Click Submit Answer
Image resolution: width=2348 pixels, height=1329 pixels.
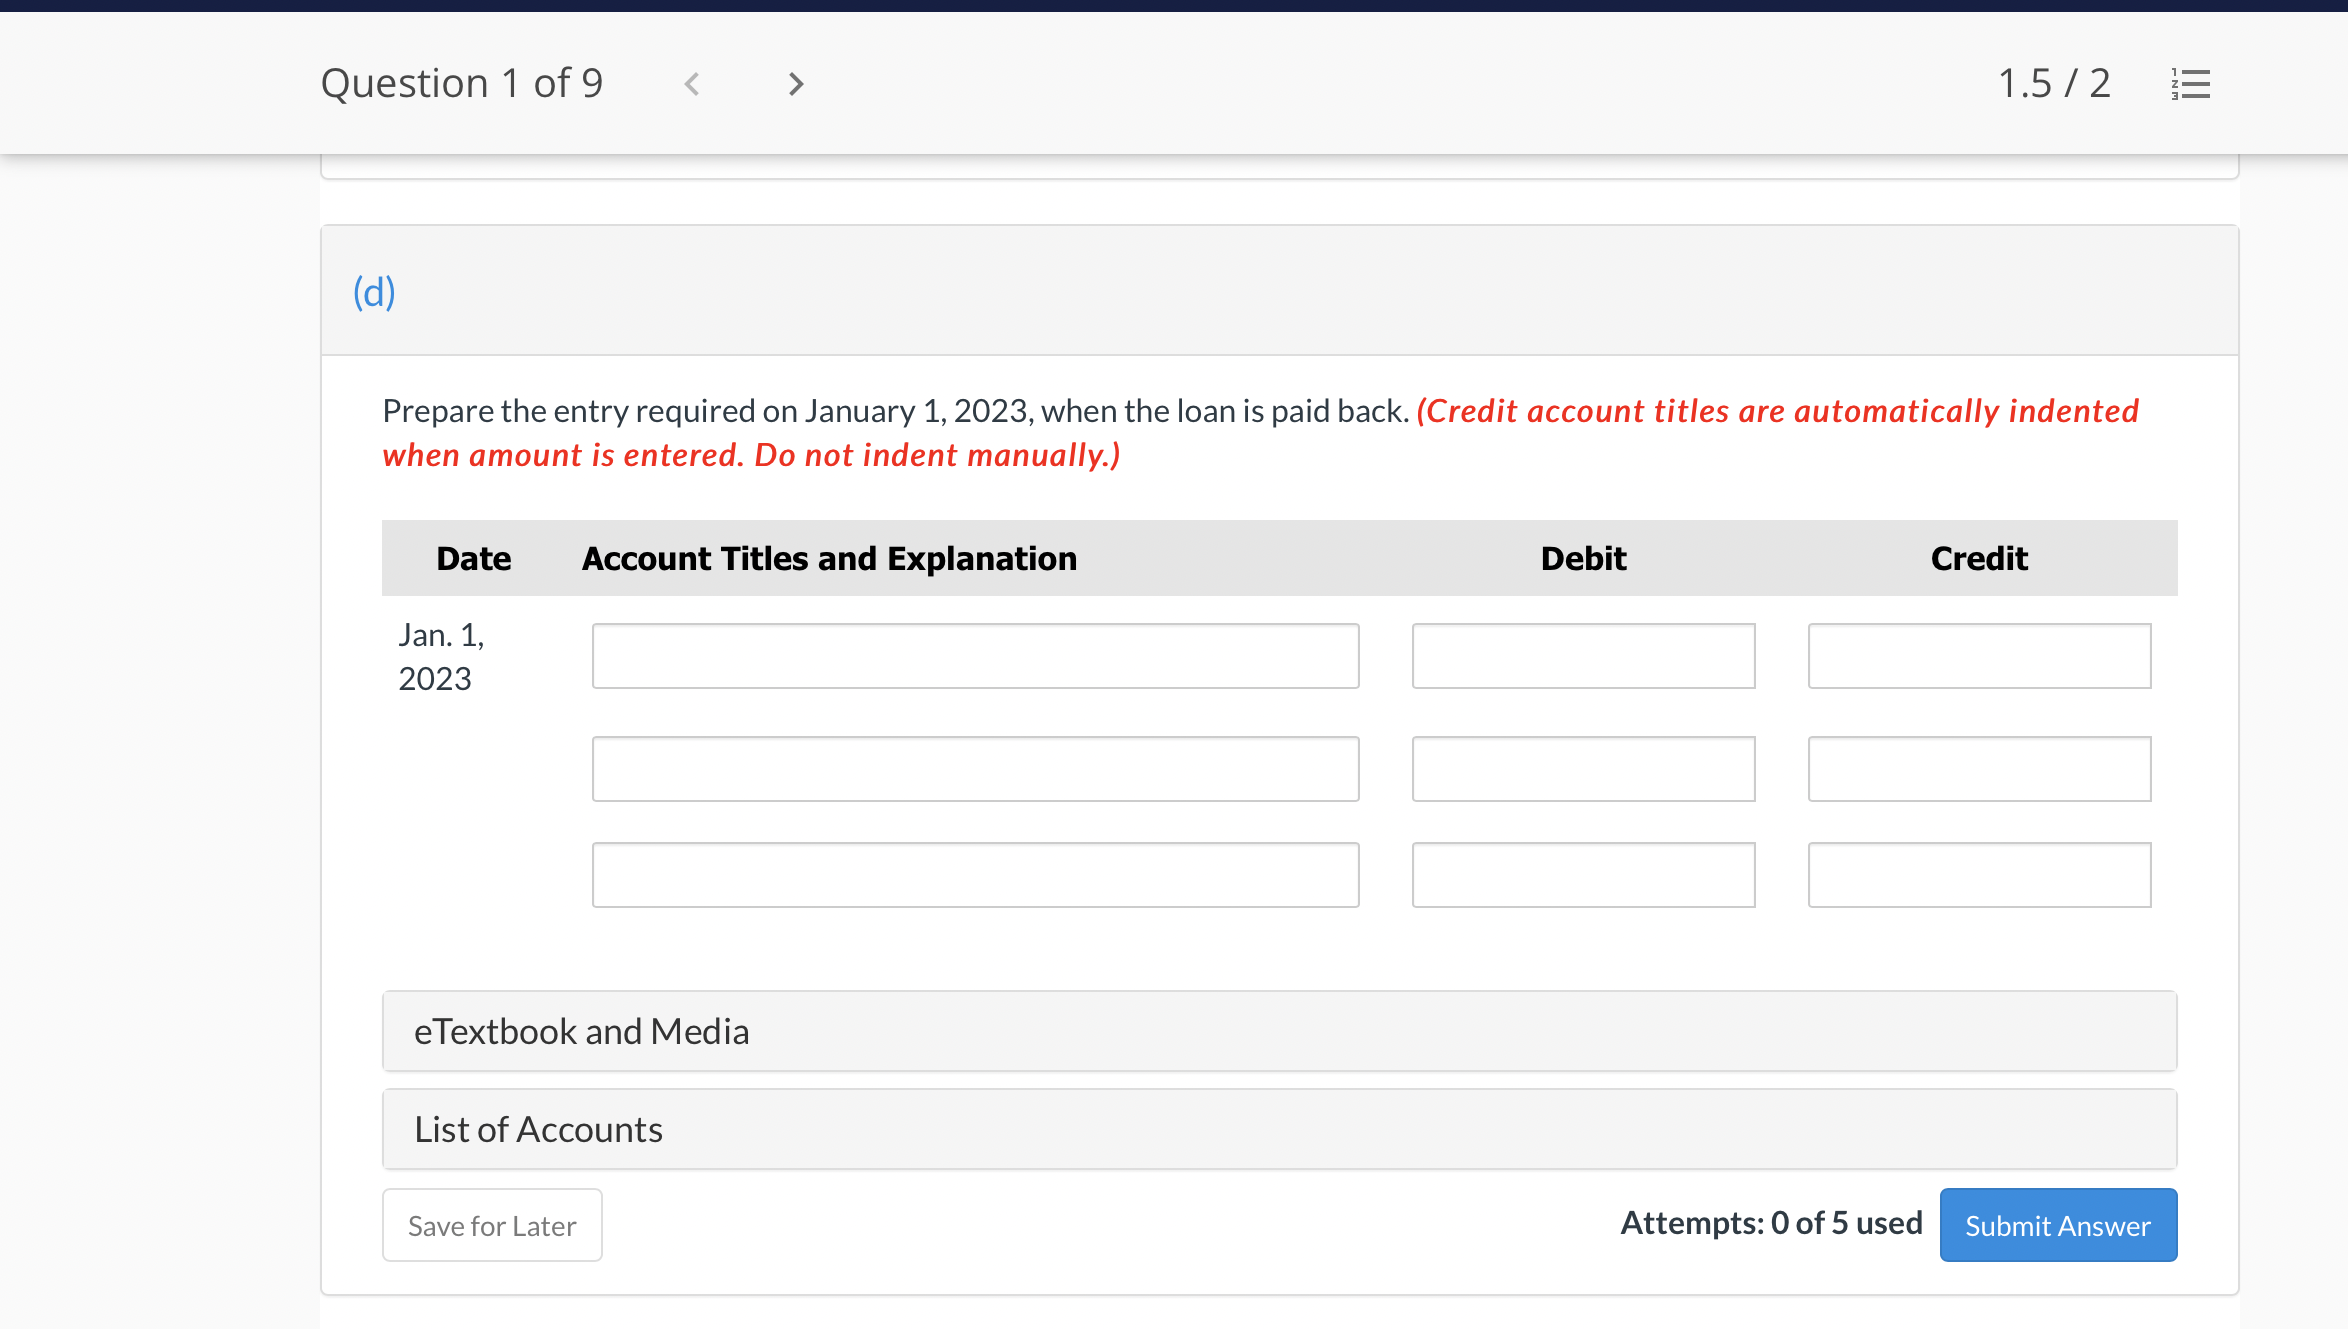(x=2057, y=1225)
